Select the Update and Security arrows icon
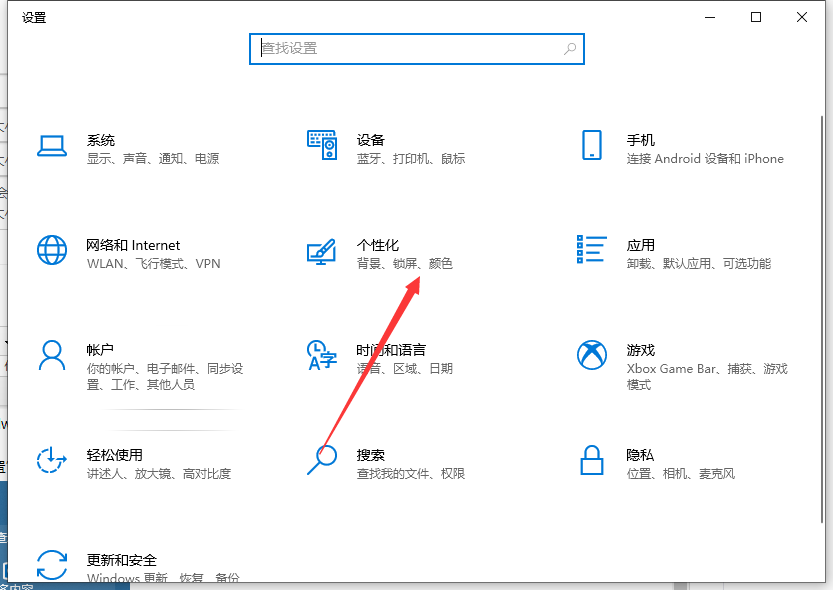 (51, 563)
